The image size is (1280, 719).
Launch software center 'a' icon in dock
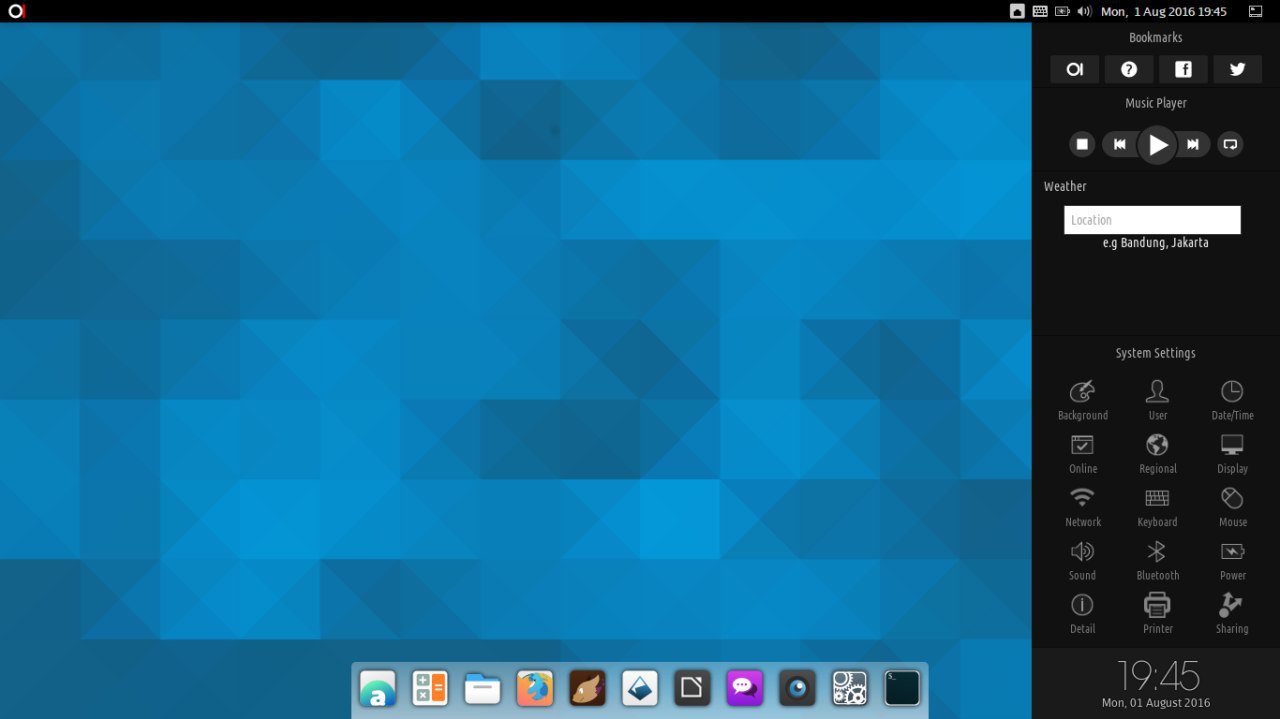coord(378,688)
